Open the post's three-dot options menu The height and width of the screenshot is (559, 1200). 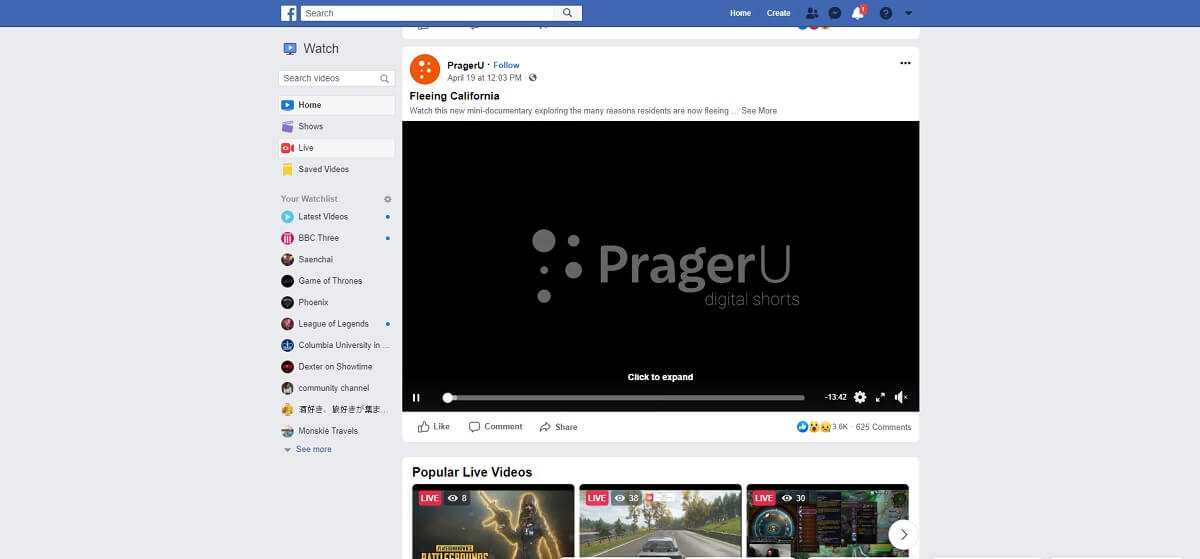pyautogui.click(x=905, y=63)
